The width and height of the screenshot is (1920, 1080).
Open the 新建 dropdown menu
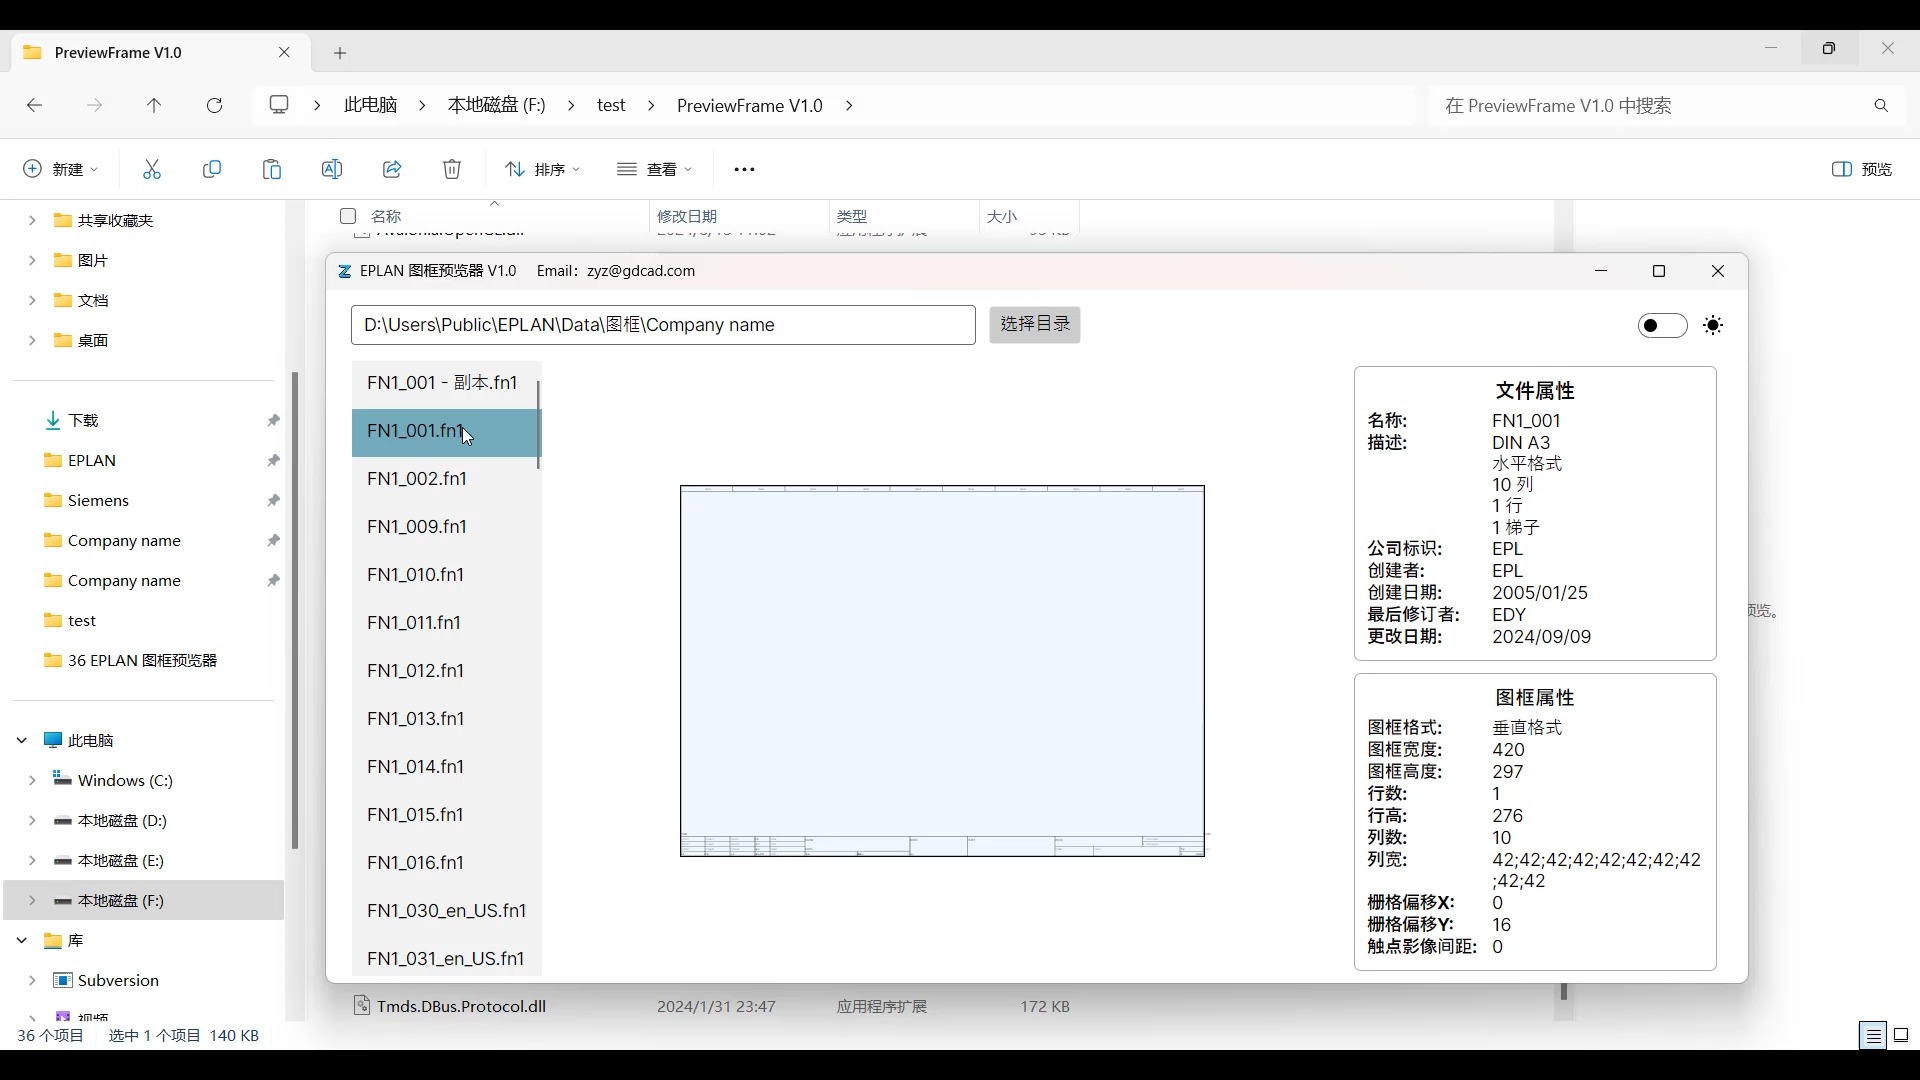point(61,170)
